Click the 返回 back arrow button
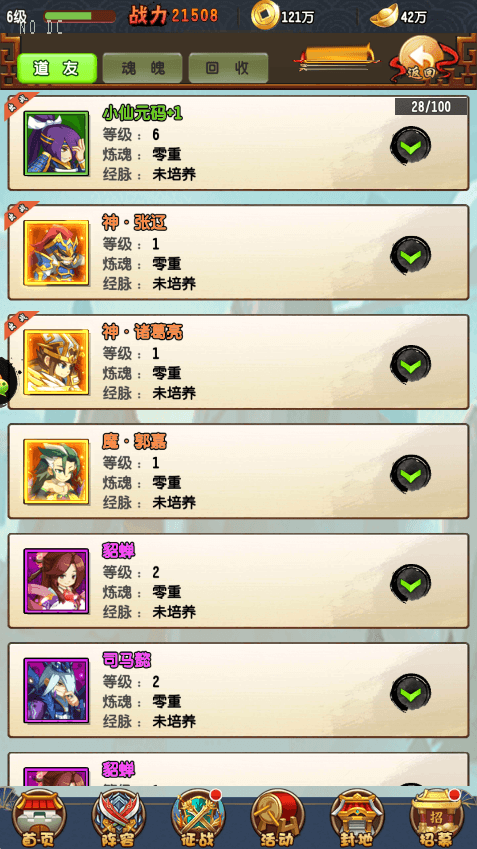The image size is (477, 849). point(422,59)
